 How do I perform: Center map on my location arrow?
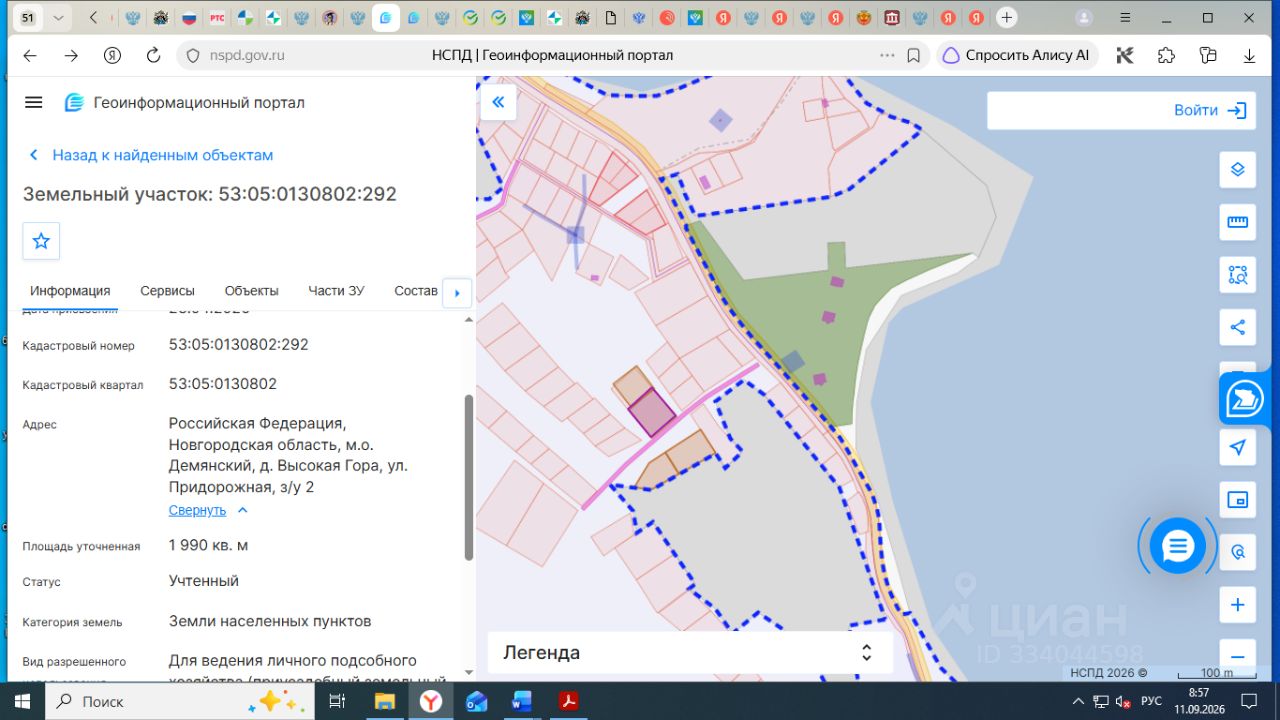click(1237, 447)
